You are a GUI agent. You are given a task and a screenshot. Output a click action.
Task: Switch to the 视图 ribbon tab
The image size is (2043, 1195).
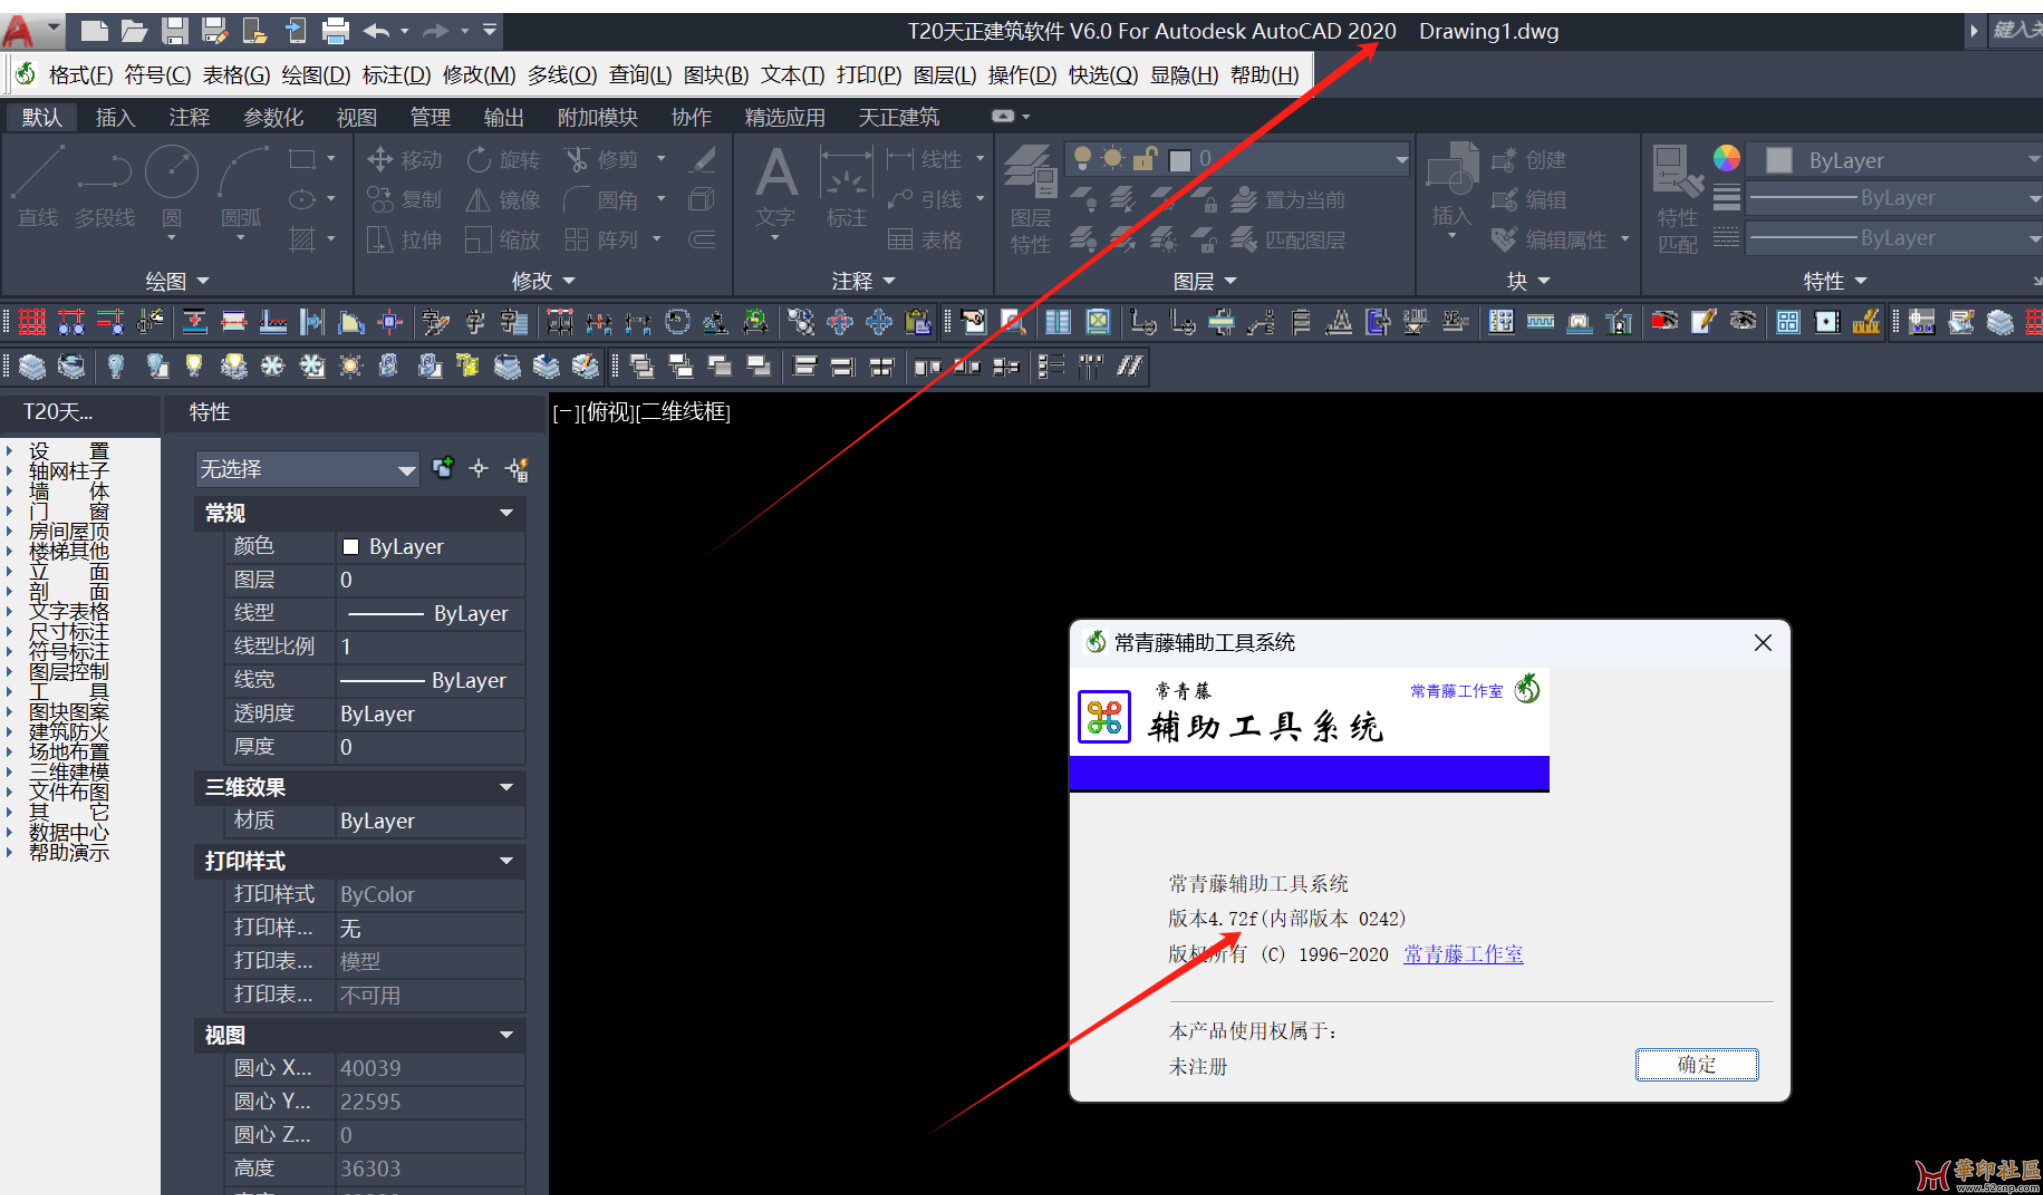(356, 117)
